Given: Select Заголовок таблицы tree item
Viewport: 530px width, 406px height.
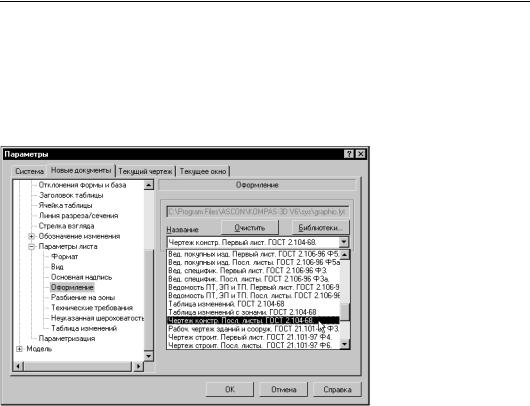Looking at the screenshot, I should tap(71, 195).
